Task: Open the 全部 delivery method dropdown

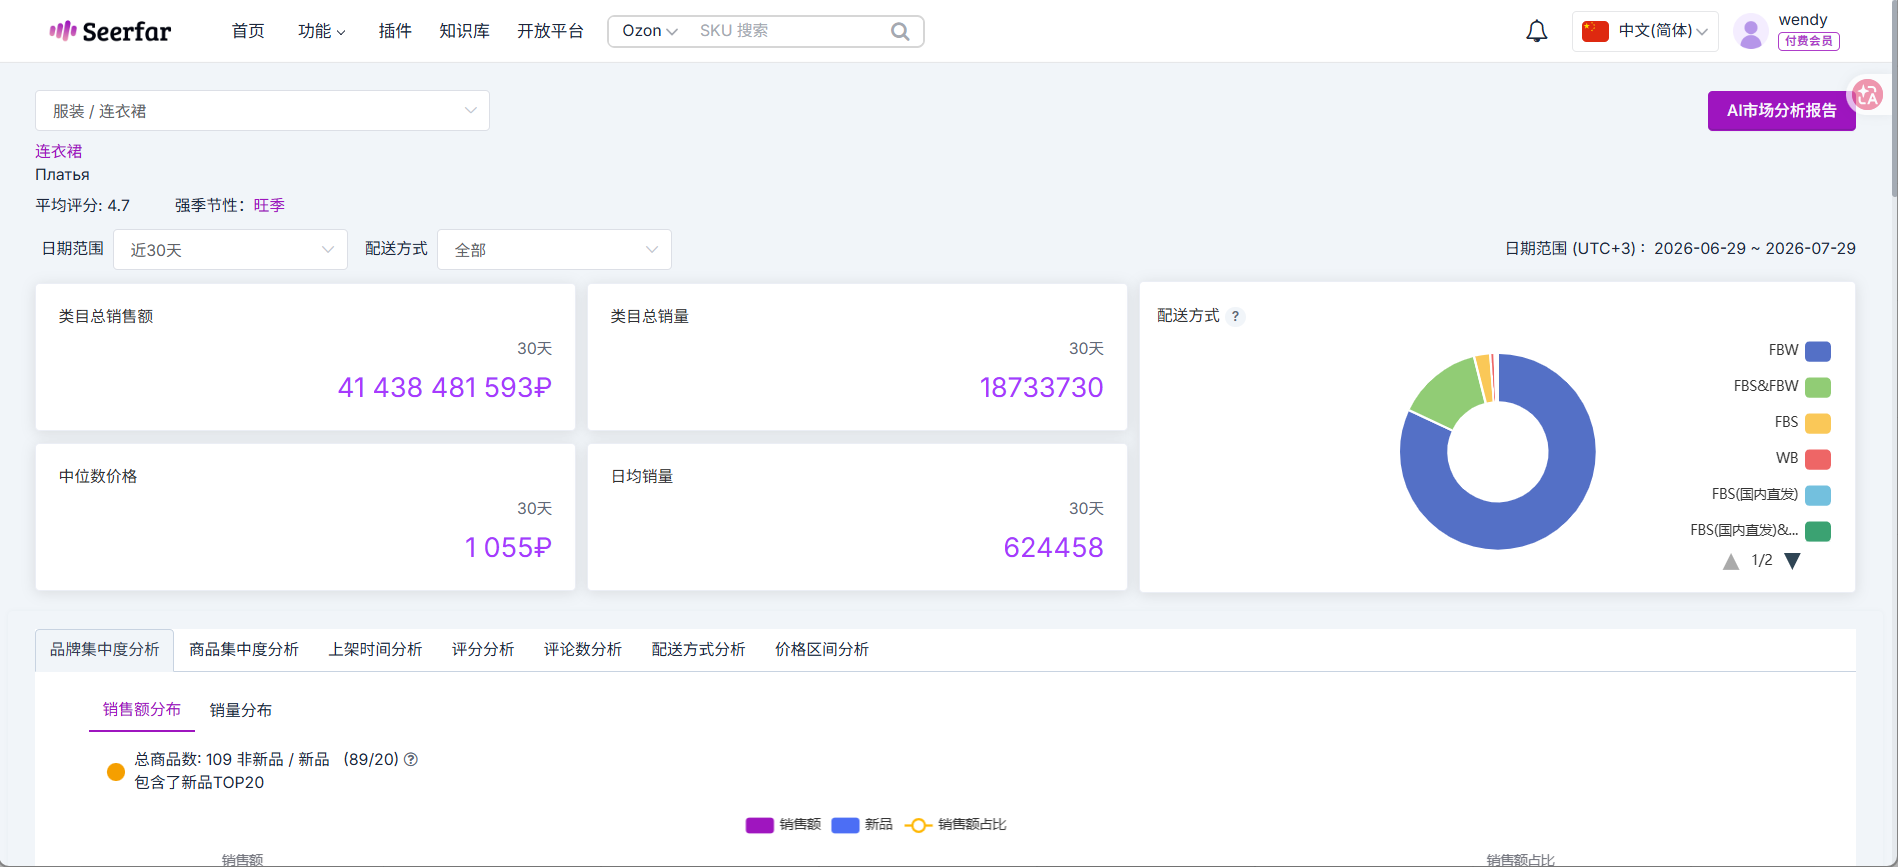Action: pos(554,250)
